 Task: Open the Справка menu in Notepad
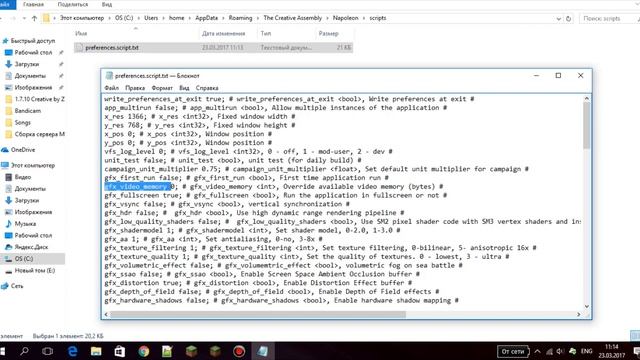207,88
